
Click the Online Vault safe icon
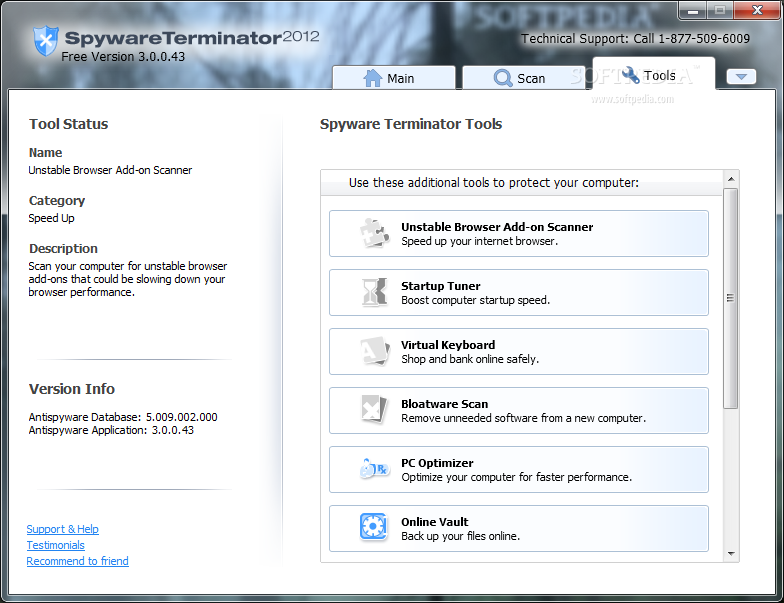point(374,527)
